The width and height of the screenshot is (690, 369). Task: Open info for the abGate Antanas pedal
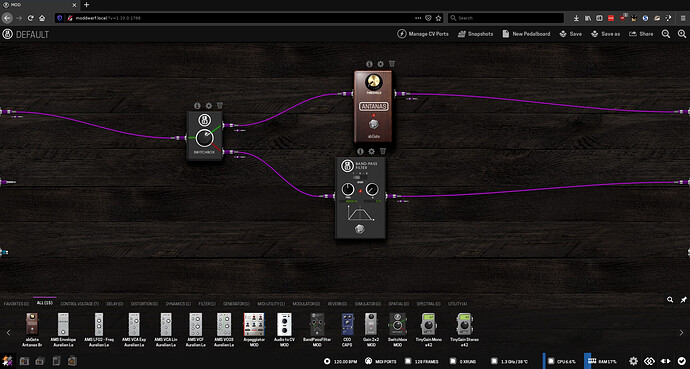[x=369, y=64]
